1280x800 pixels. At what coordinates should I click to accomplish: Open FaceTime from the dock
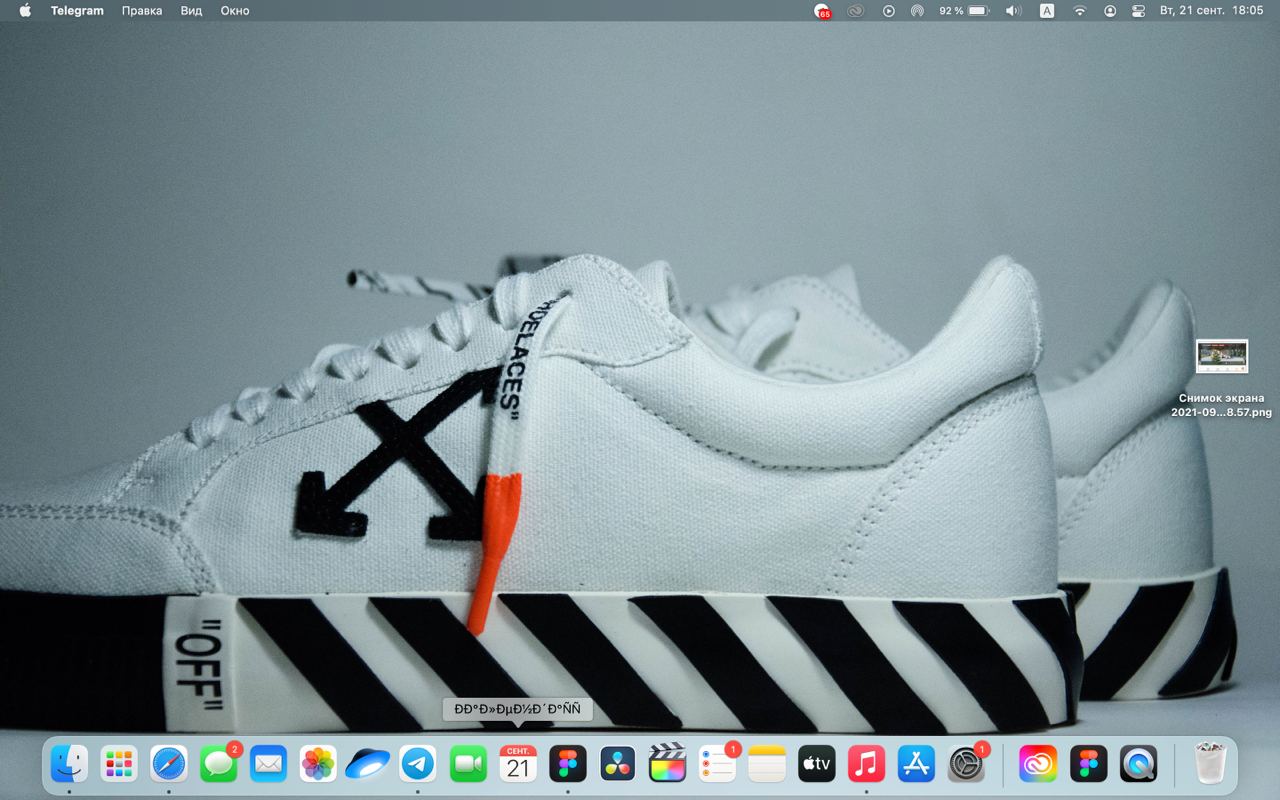pos(468,764)
